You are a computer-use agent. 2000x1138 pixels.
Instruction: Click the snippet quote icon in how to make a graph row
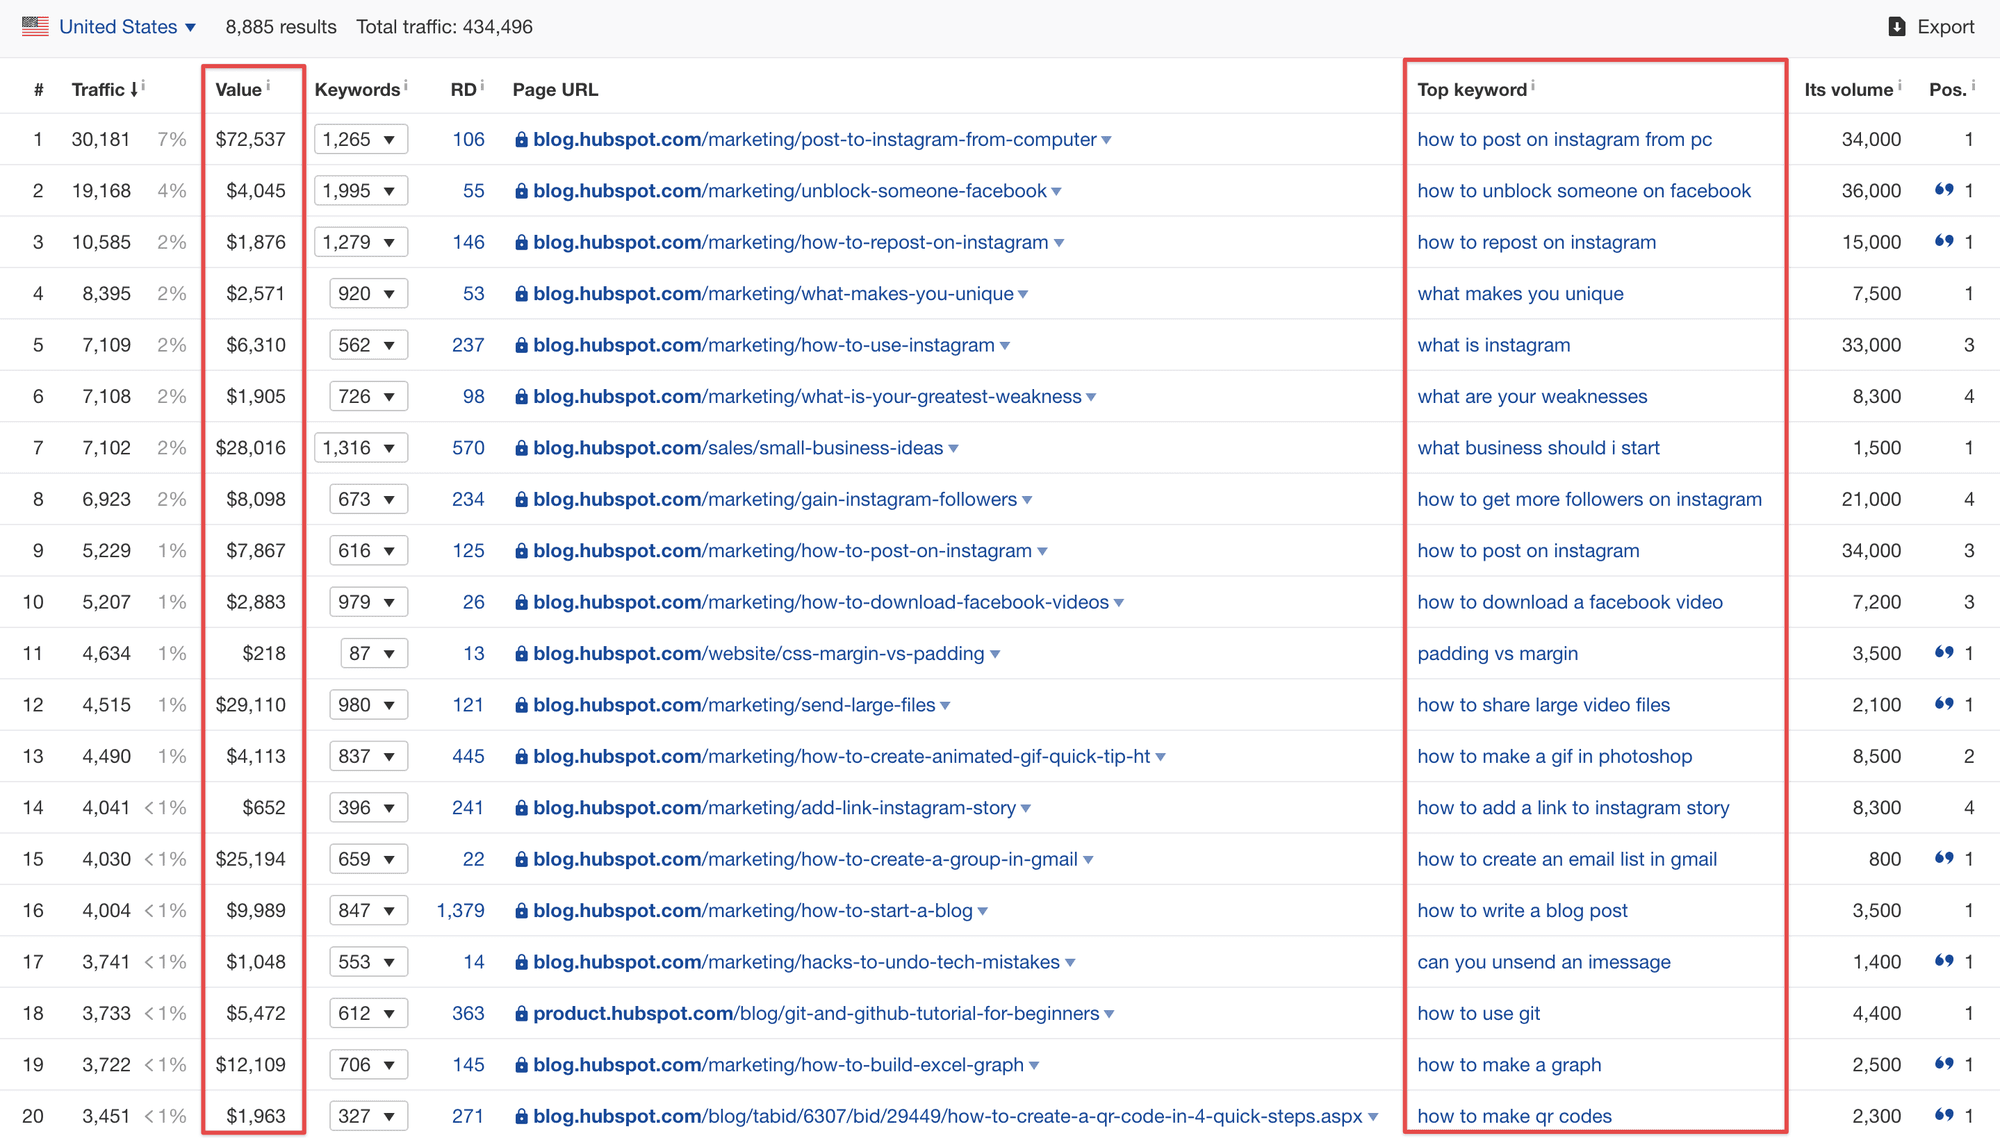pos(1944,1064)
